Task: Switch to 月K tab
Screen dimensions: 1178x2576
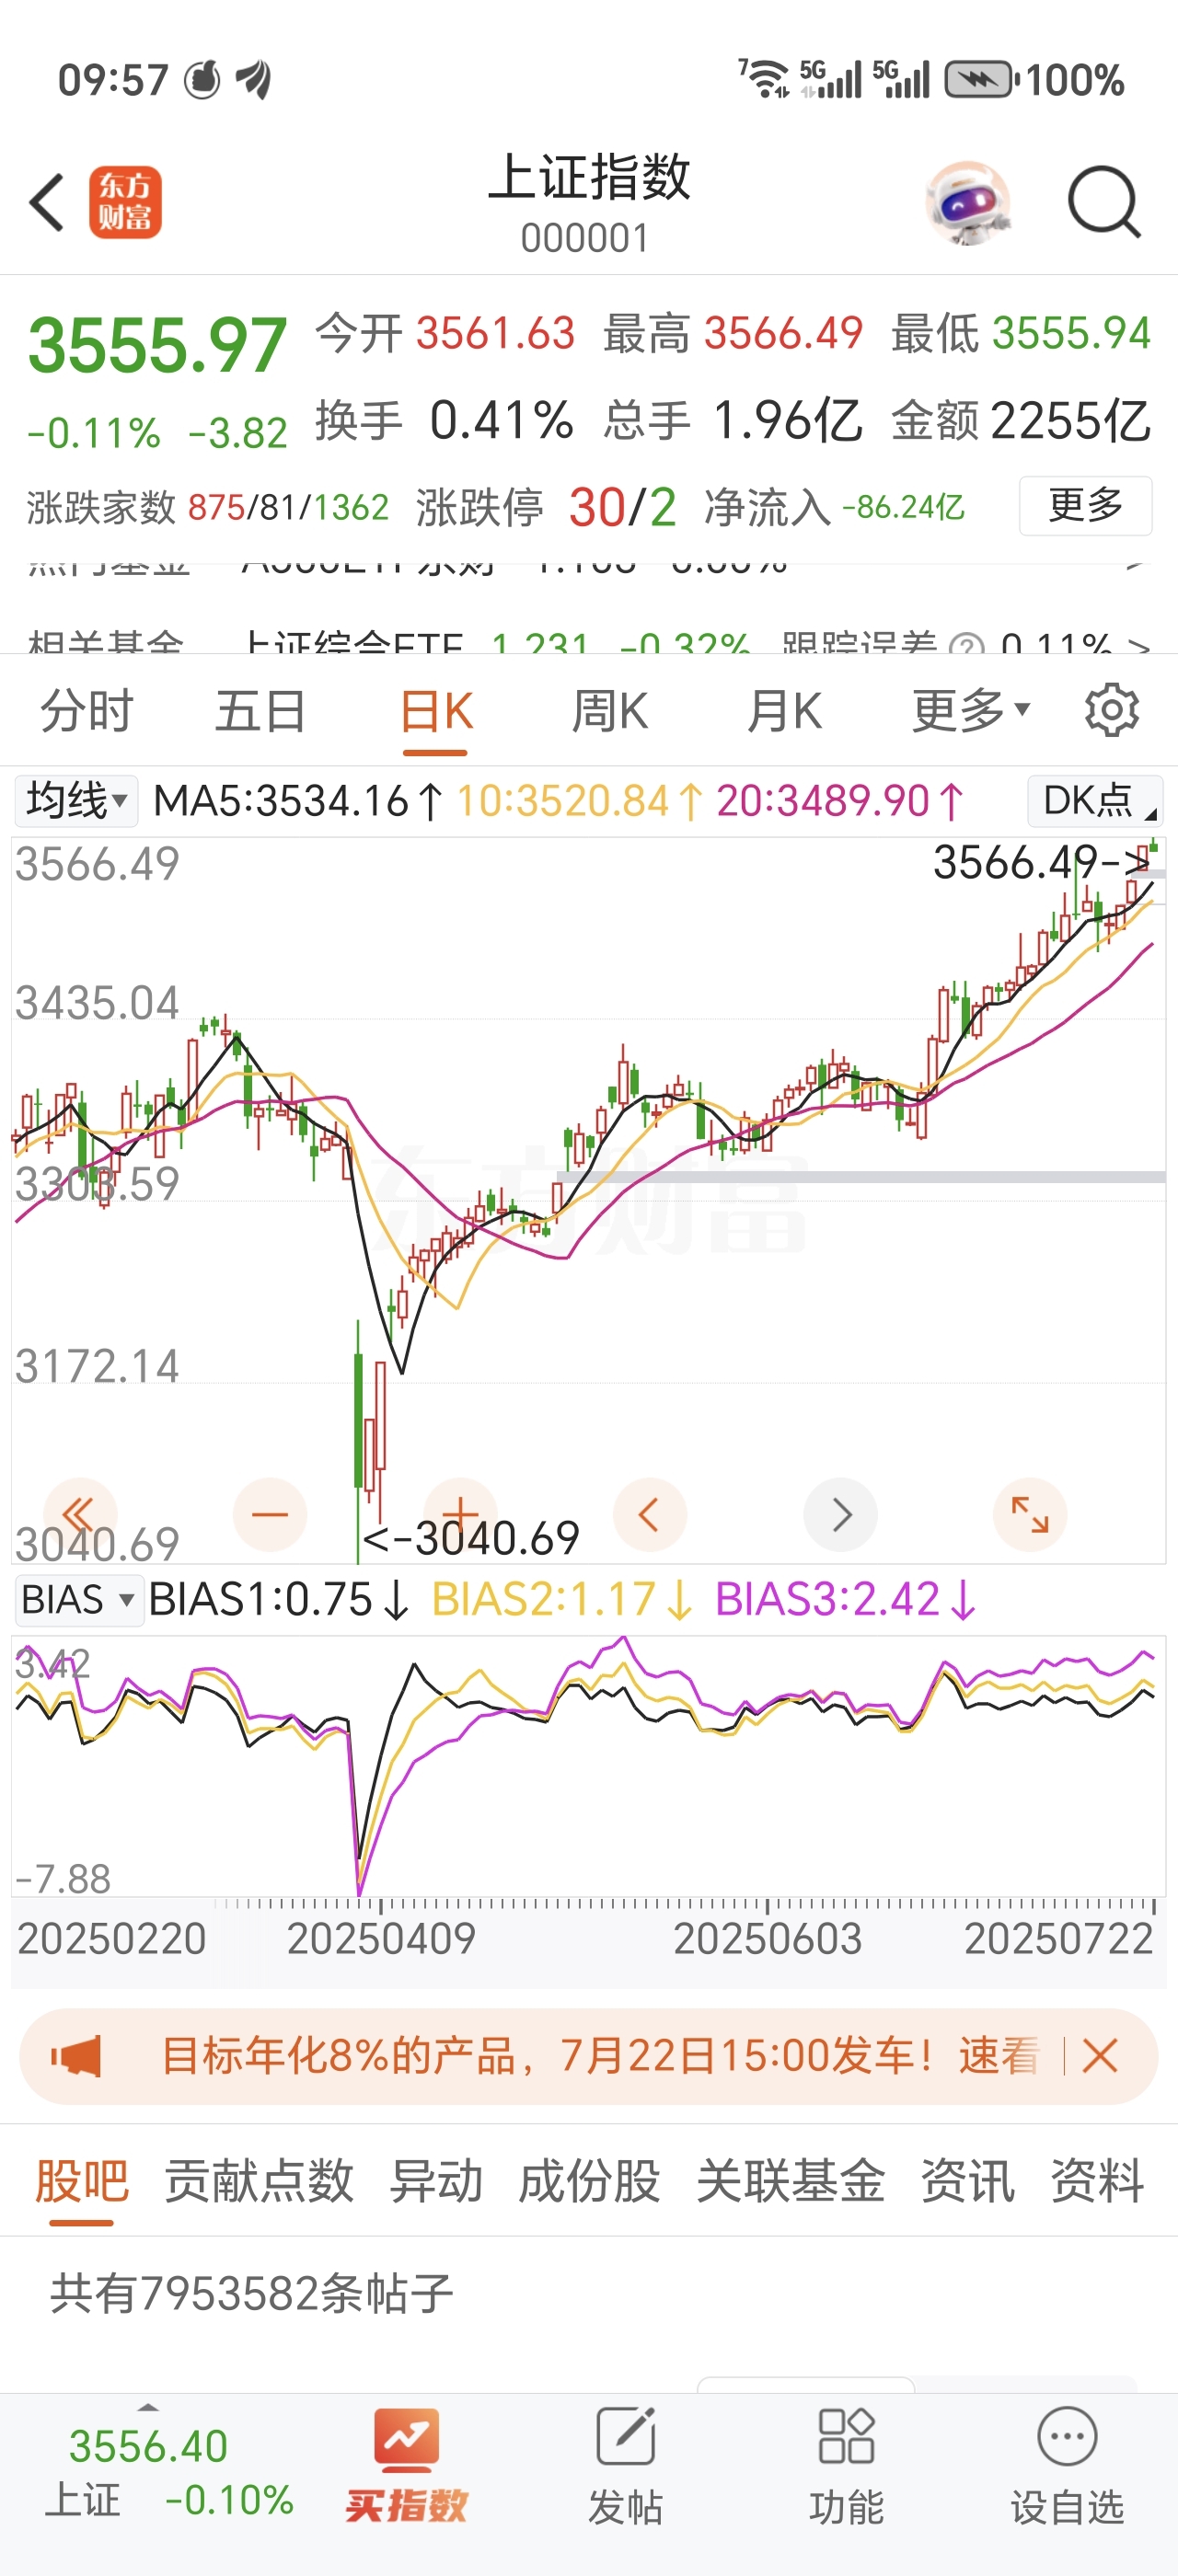Action: click(785, 711)
